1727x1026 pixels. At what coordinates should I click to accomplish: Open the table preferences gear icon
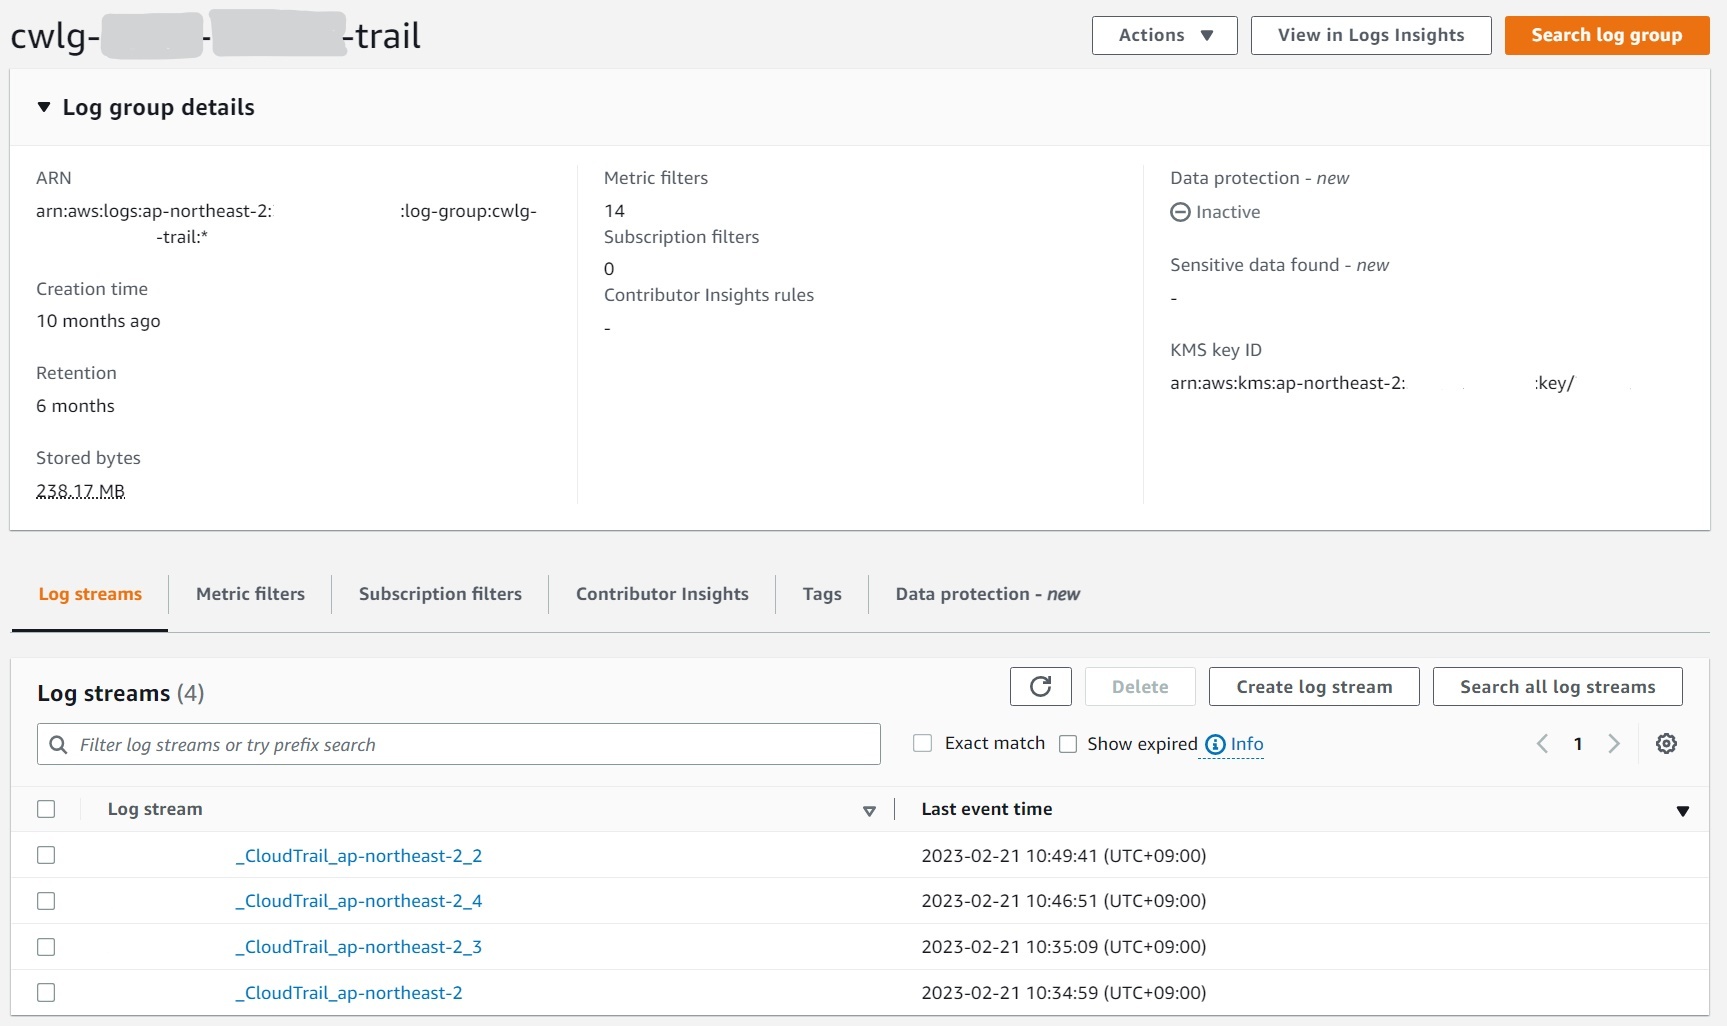coord(1666,744)
